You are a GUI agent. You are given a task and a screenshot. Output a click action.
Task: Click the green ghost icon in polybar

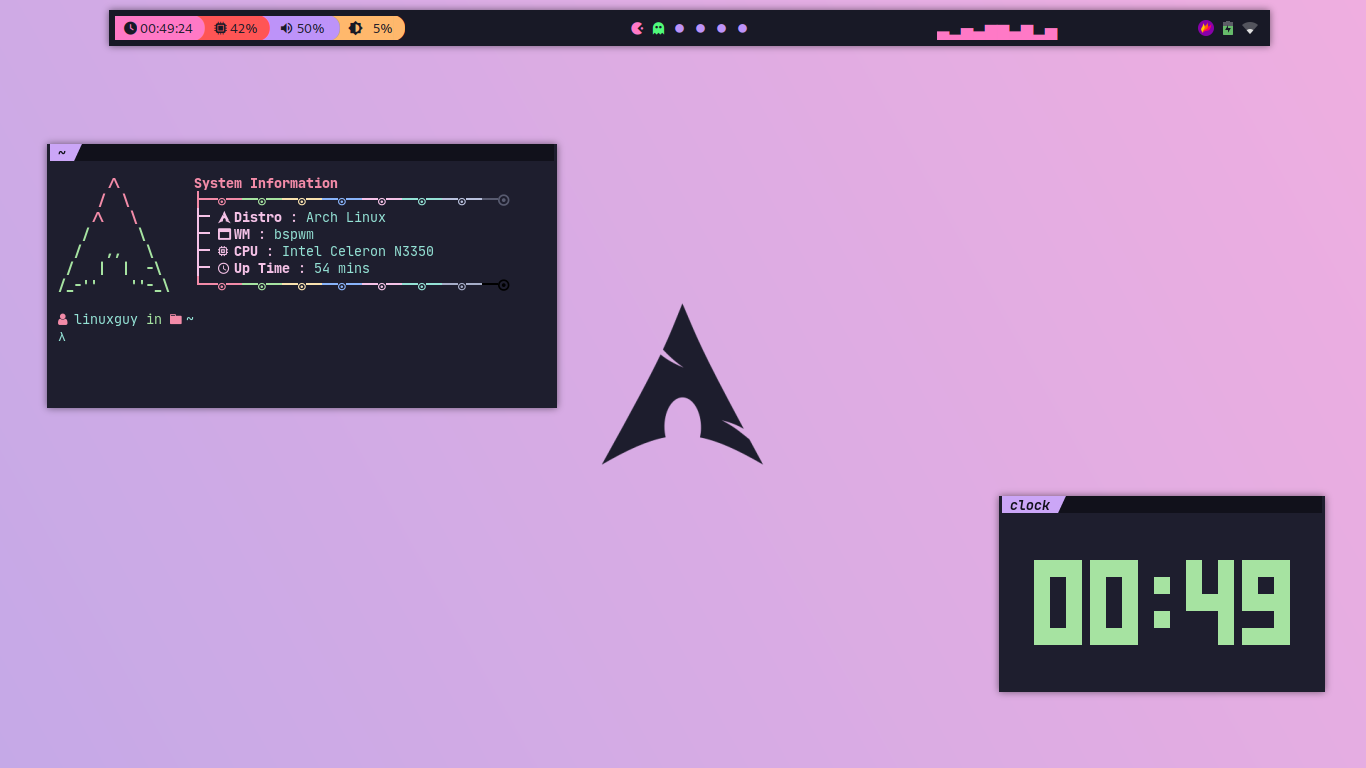tap(658, 28)
